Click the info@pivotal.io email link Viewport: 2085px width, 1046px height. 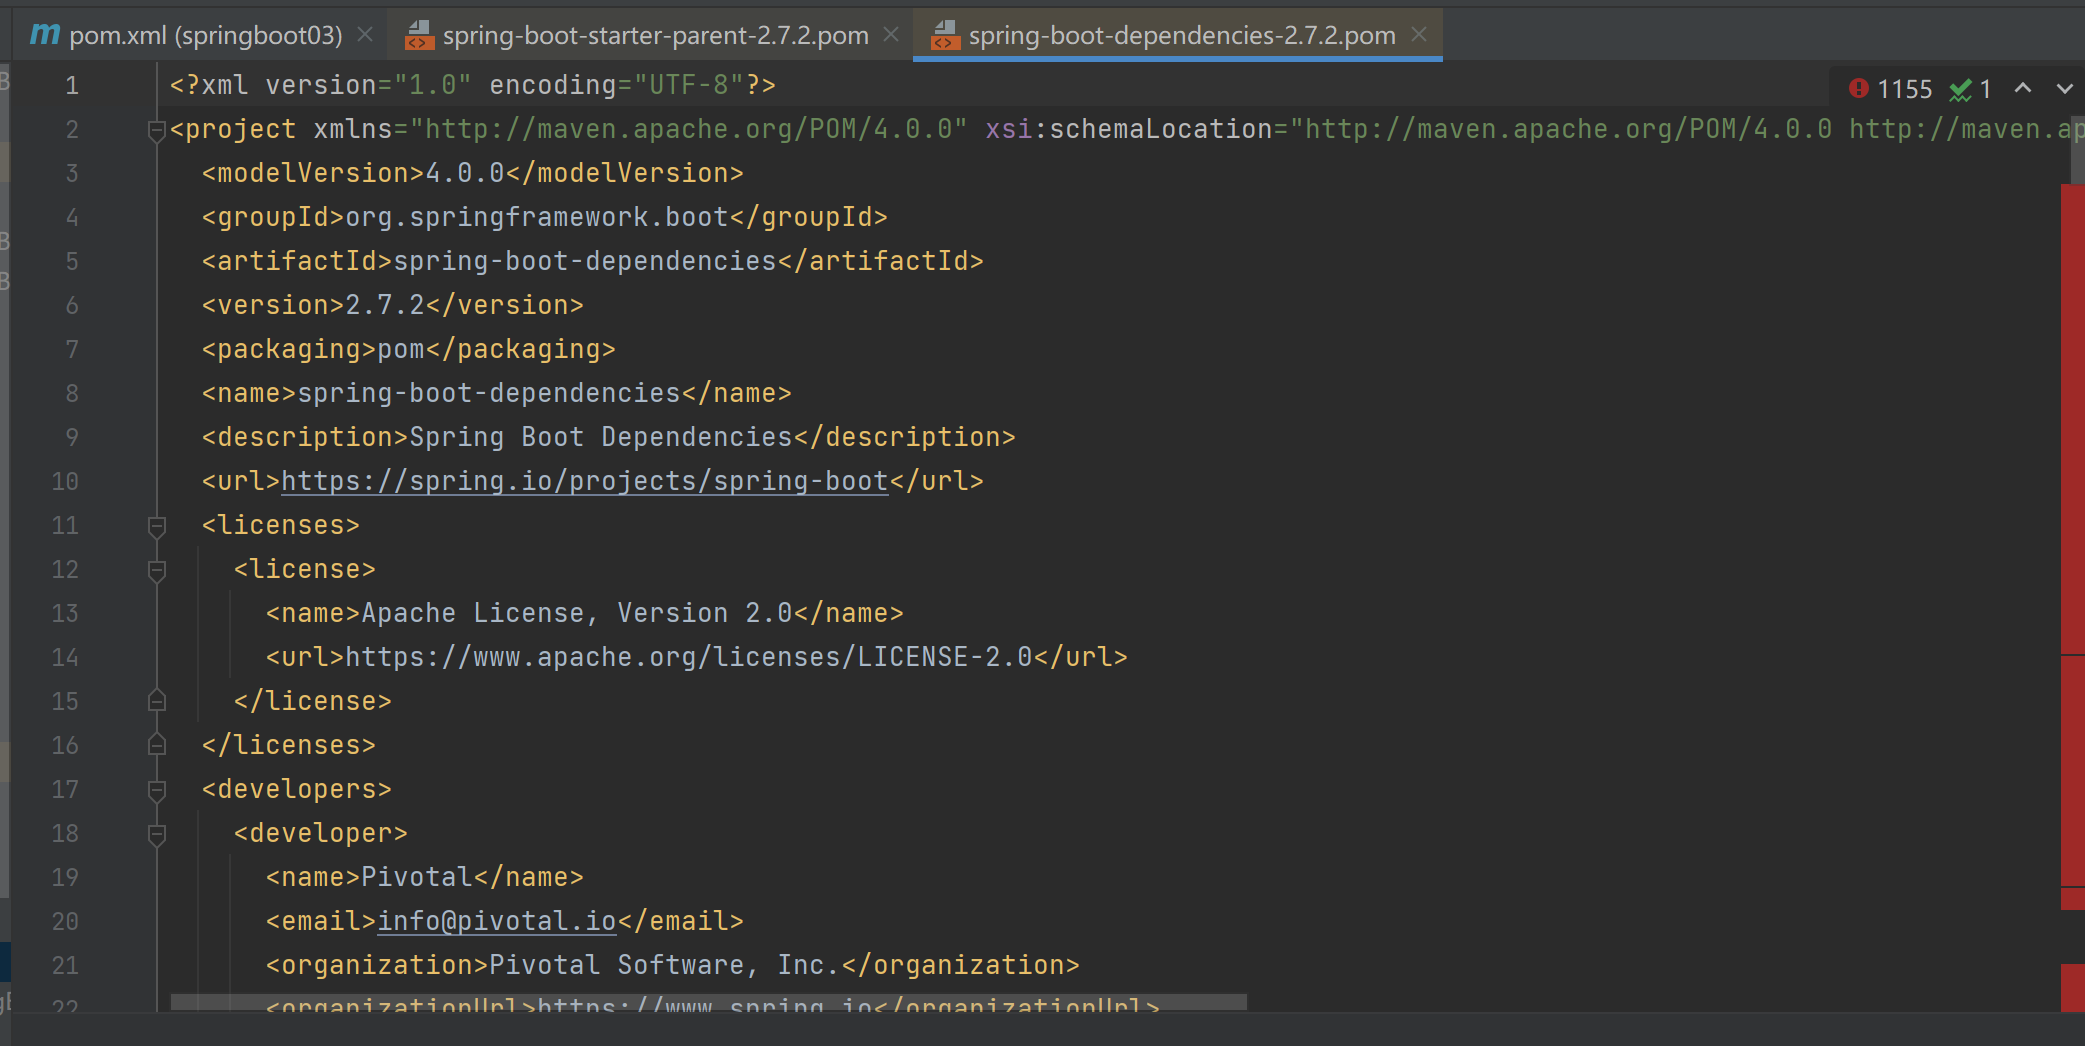pos(497,921)
